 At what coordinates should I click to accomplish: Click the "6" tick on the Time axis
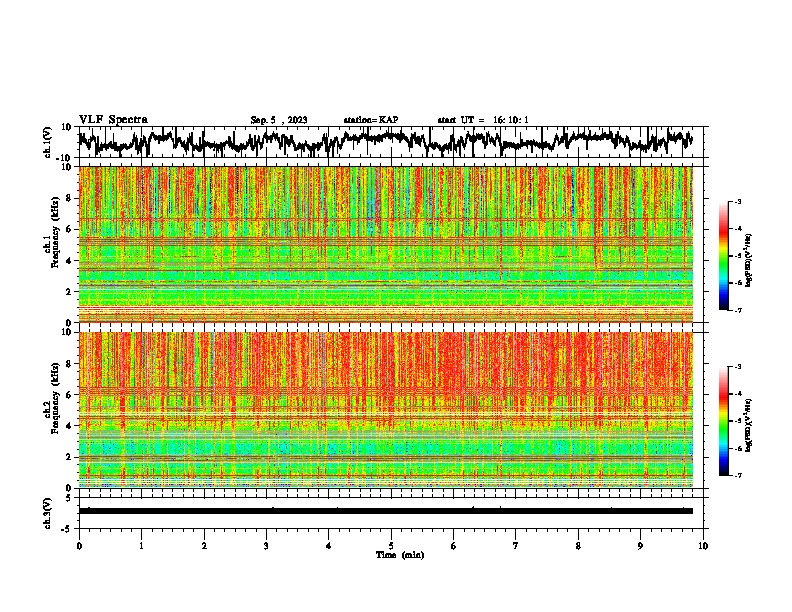(453, 546)
